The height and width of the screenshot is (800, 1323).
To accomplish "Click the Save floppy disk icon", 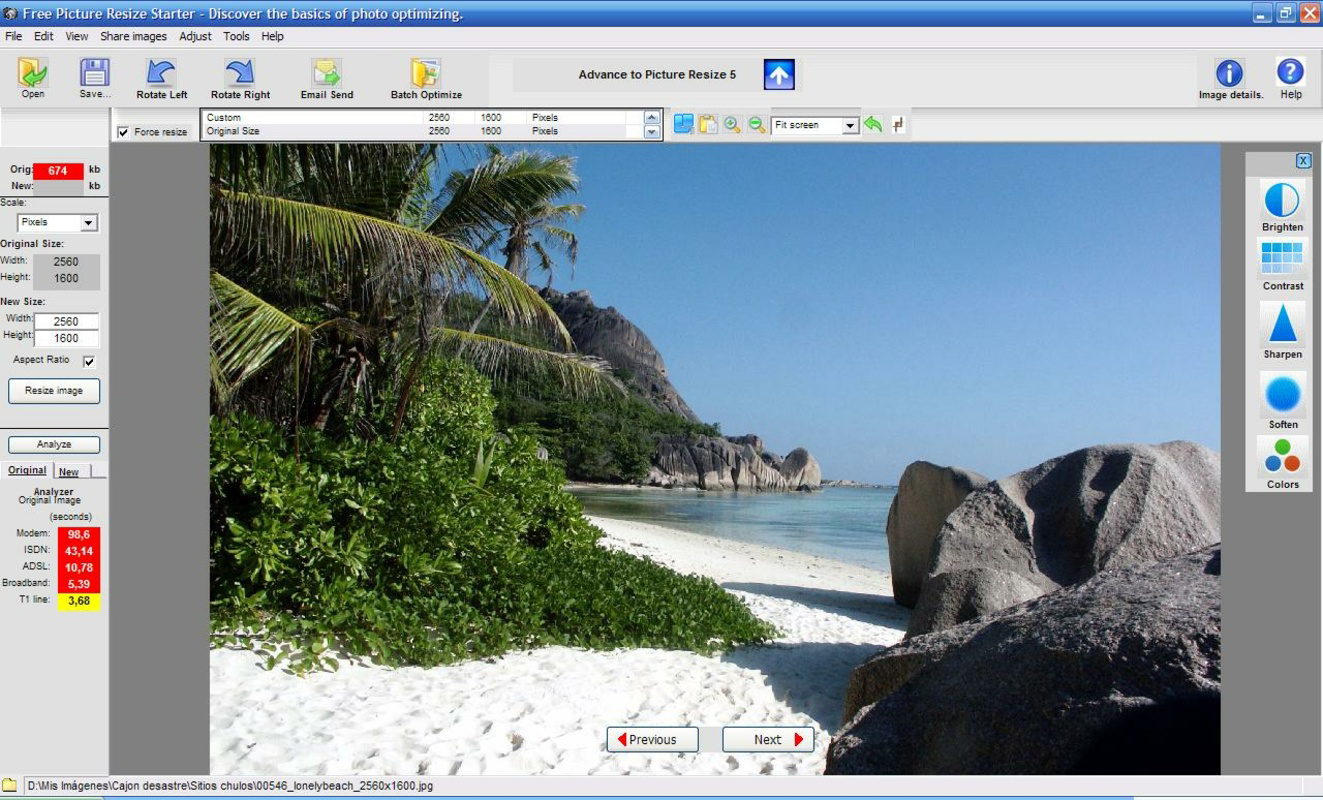I will coord(95,73).
